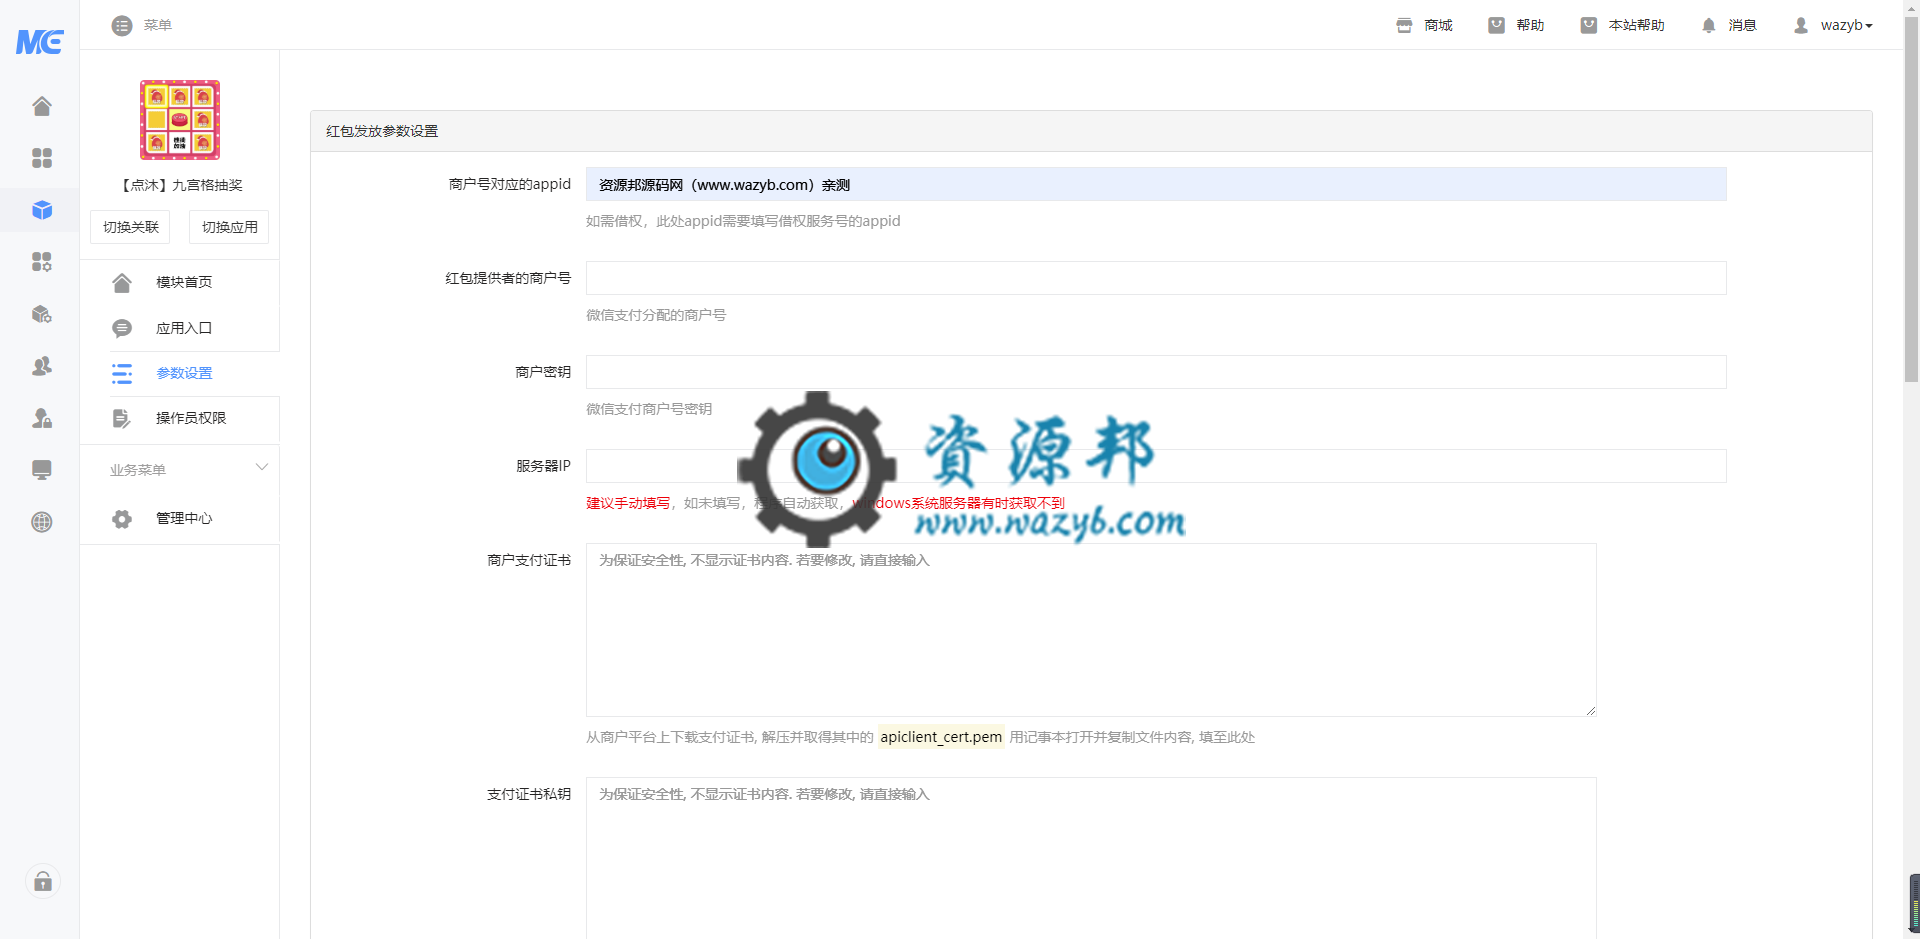
Task: Toggle the 菜单 hamburger icon
Action: [122, 25]
